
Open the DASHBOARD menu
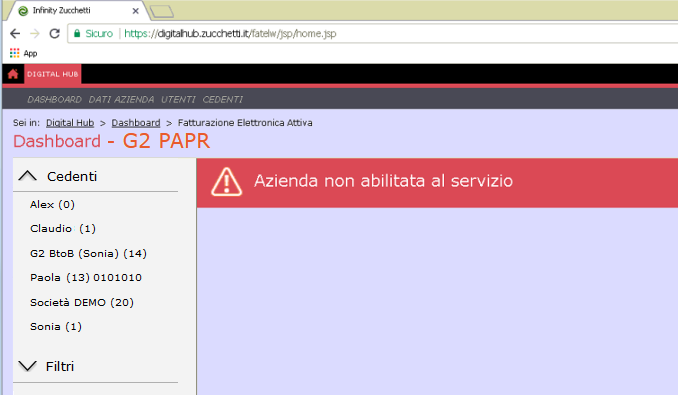[x=54, y=99]
